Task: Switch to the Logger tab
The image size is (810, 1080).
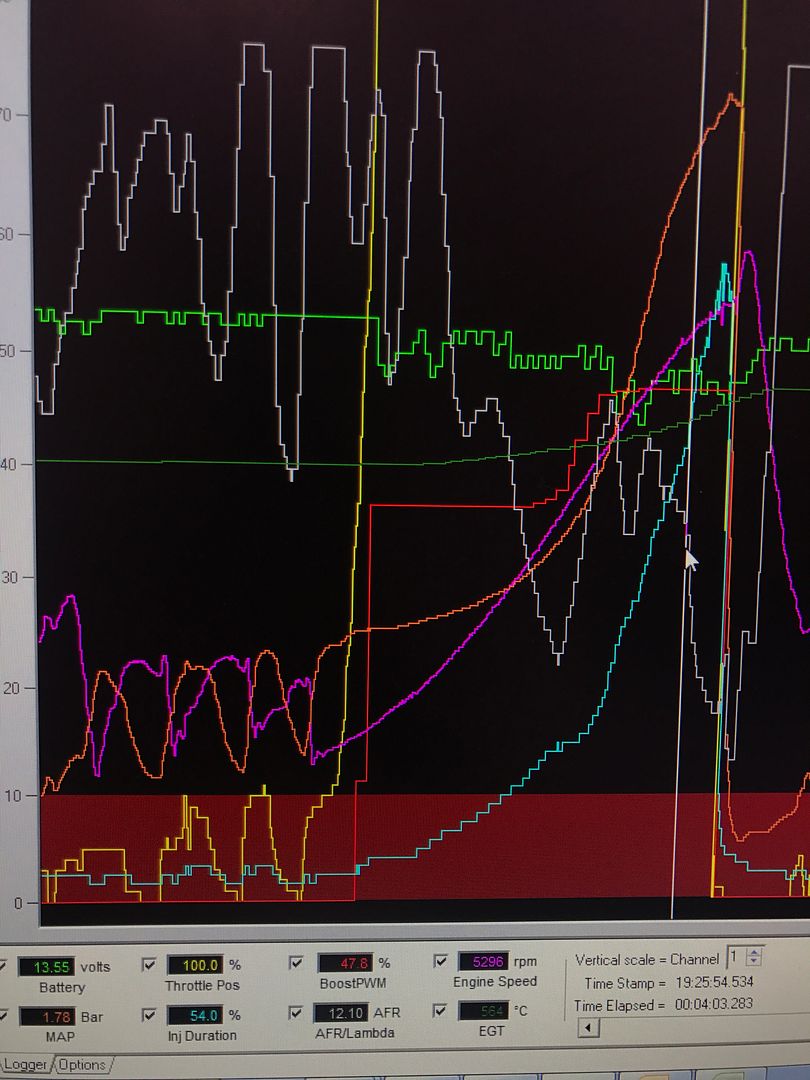Action: pos(25,1065)
